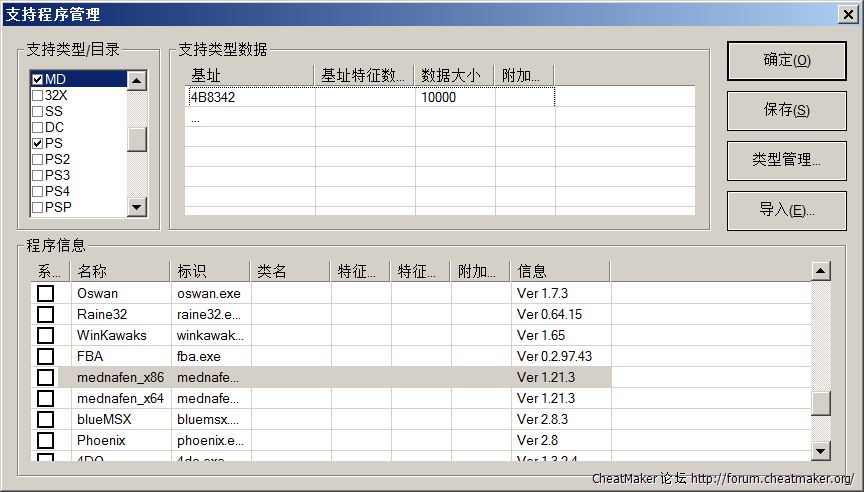Tick the checkbox for Oswan row
Viewport: 864px width, 492px height.
(x=45, y=293)
